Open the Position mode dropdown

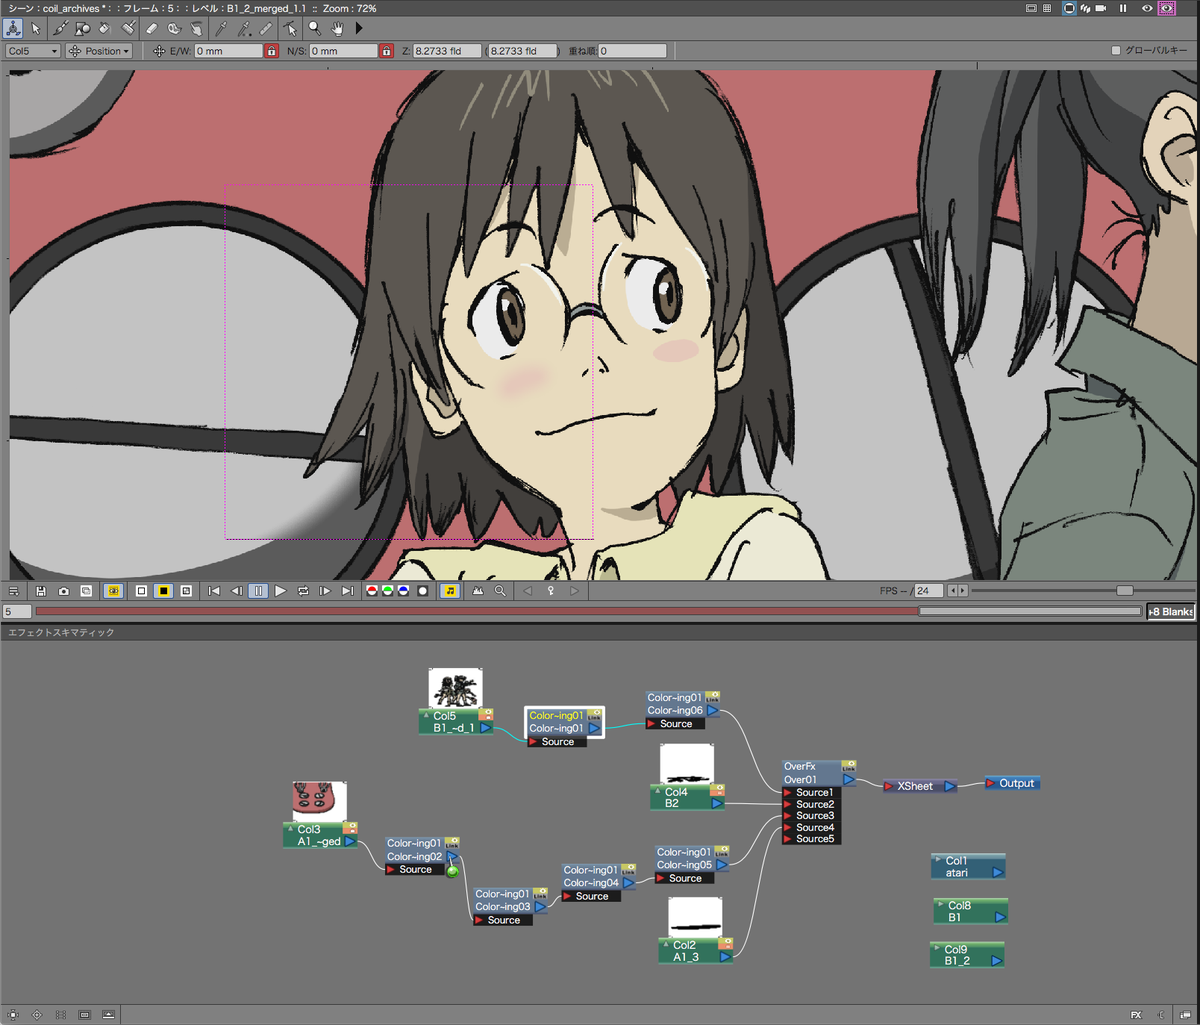click(x=98, y=51)
